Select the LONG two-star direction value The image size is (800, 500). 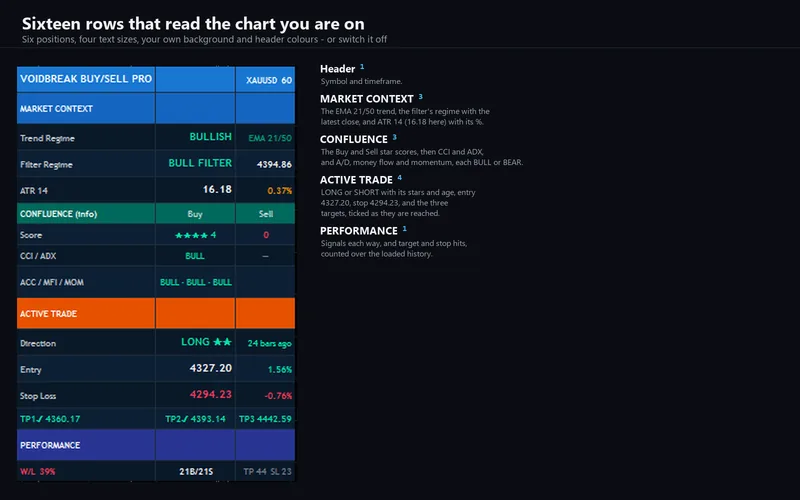pyautogui.click(x=206, y=342)
